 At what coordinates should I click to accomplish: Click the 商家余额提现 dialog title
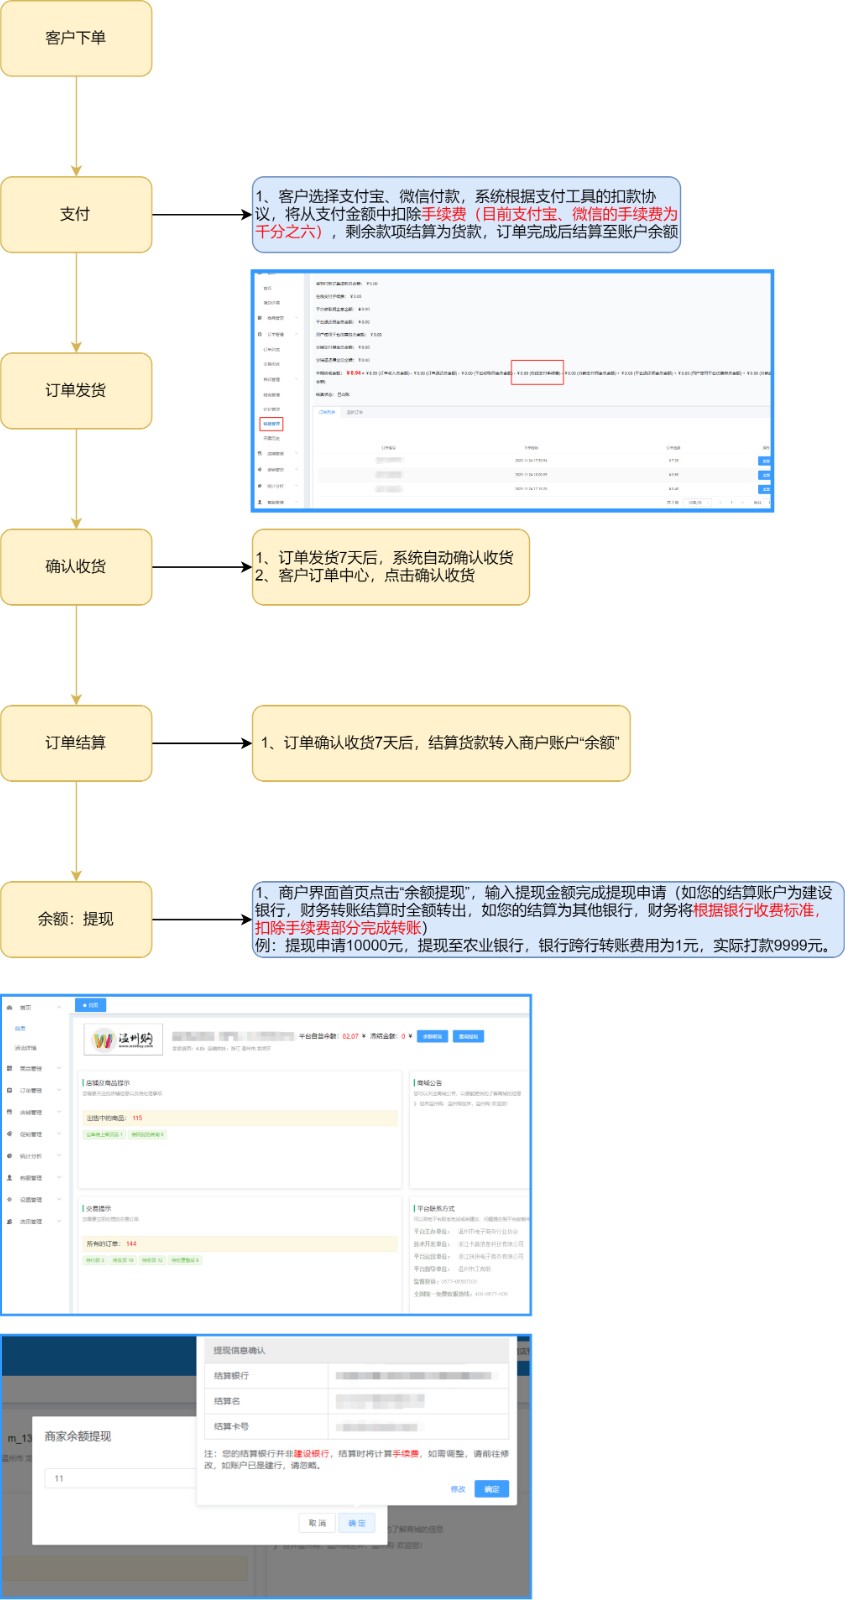[x=78, y=1436]
